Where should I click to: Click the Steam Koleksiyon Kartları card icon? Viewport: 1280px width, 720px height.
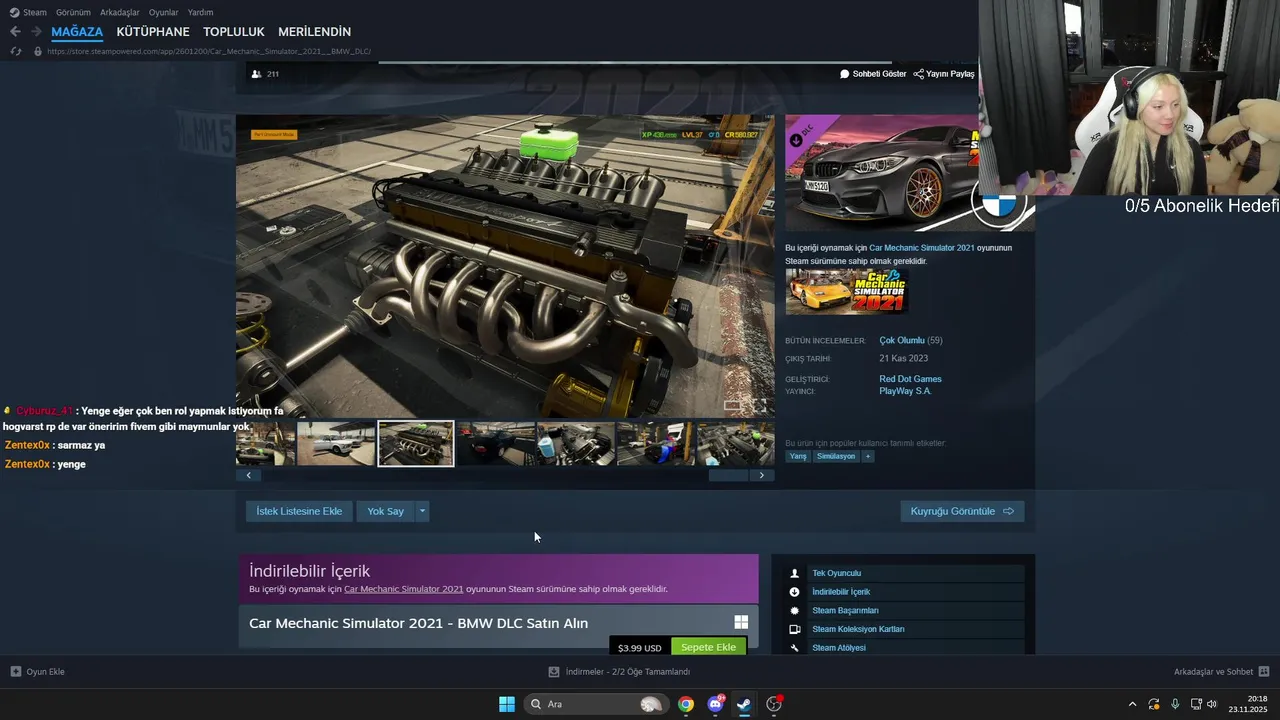[795, 629]
